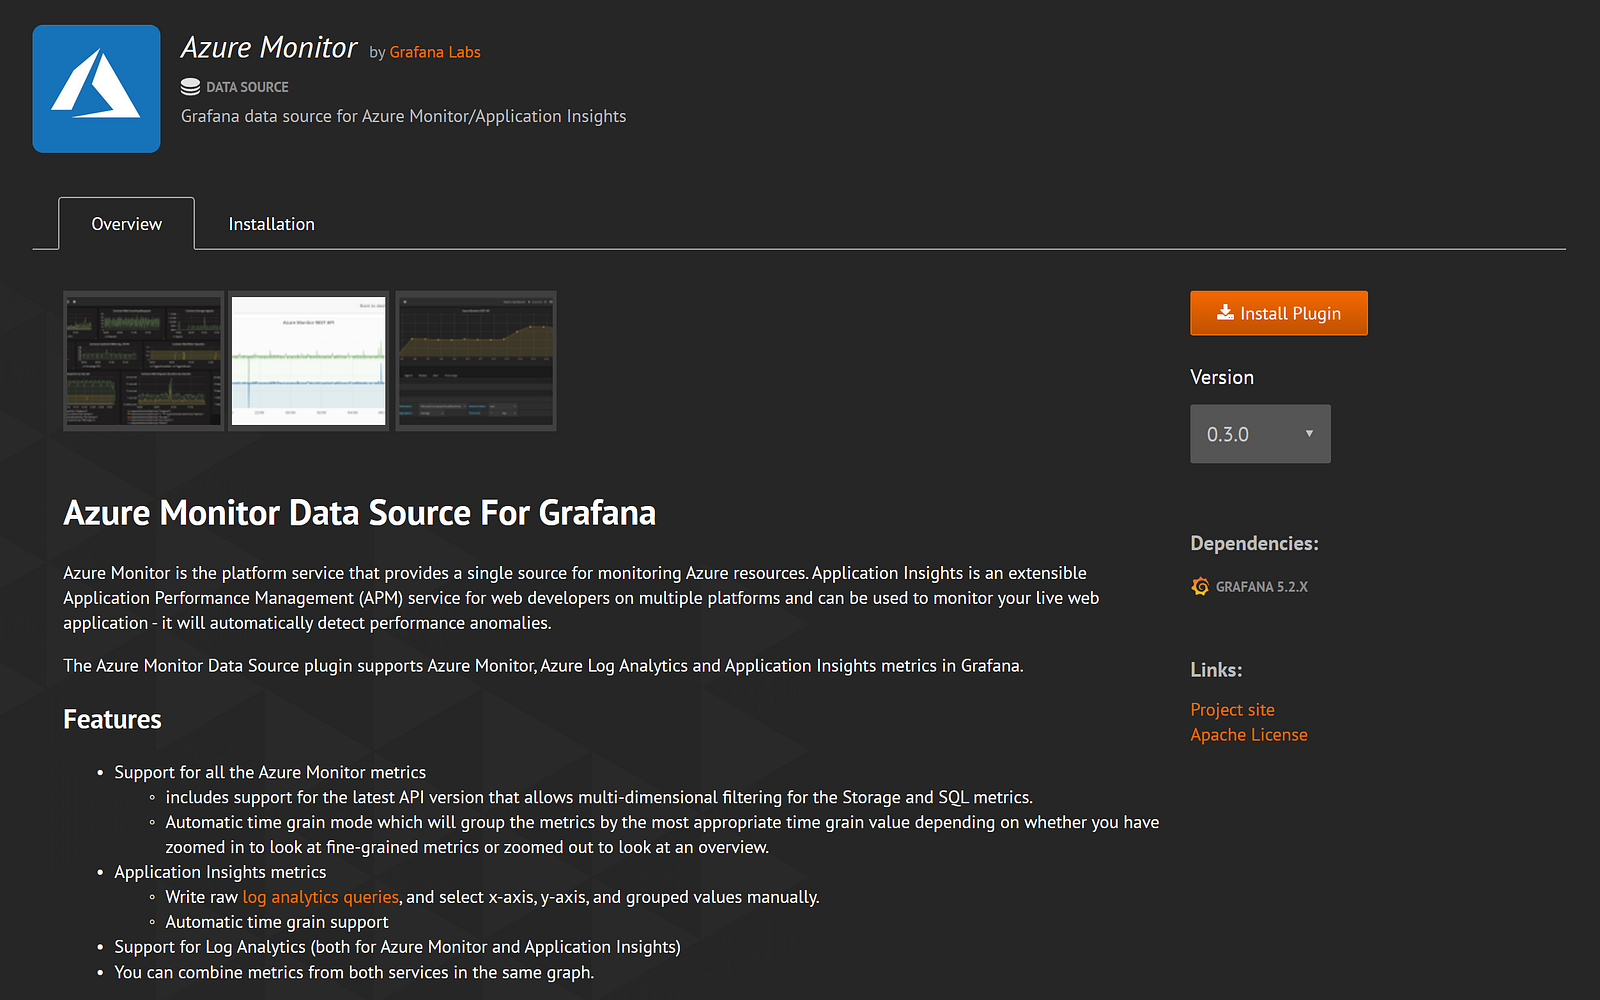Click the Version label
The width and height of the screenshot is (1600, 1000).
coord(1222,377)
